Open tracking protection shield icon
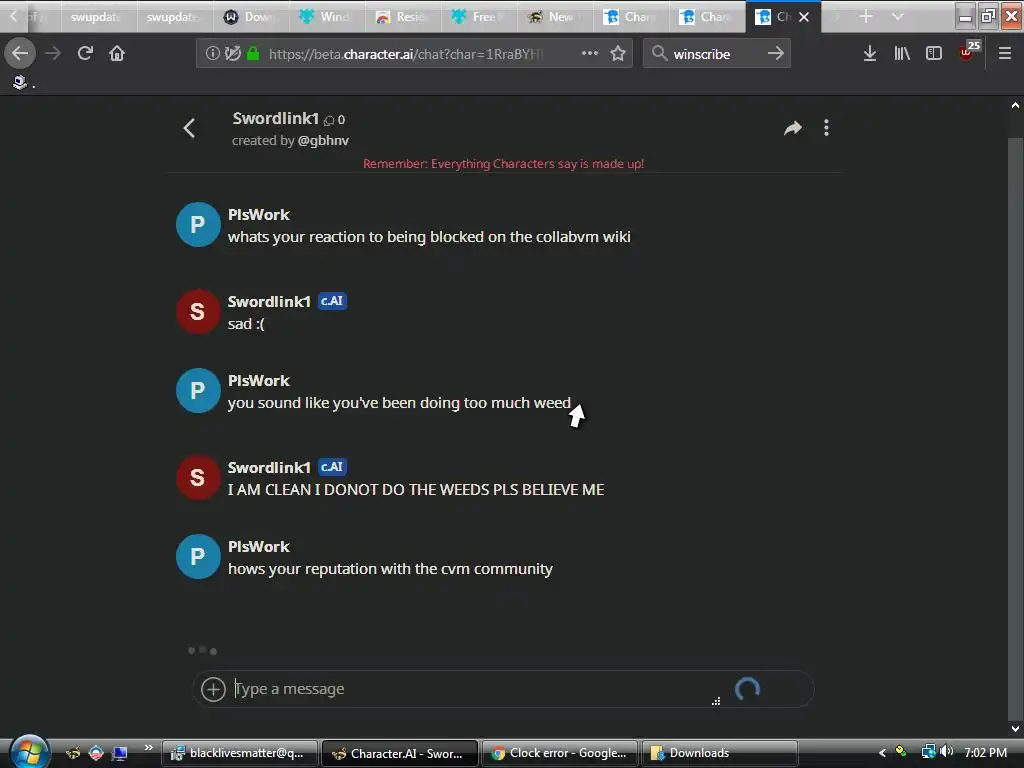 [x=232, y=54]
